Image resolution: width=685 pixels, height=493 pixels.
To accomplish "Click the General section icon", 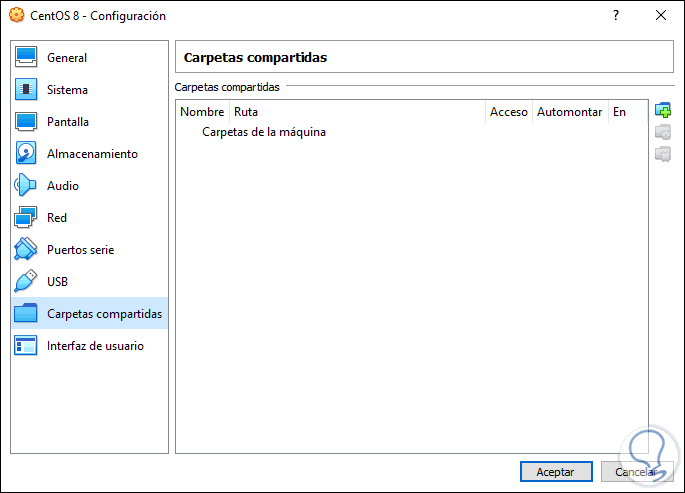I will pyautogui.click(x=26, y=58).
